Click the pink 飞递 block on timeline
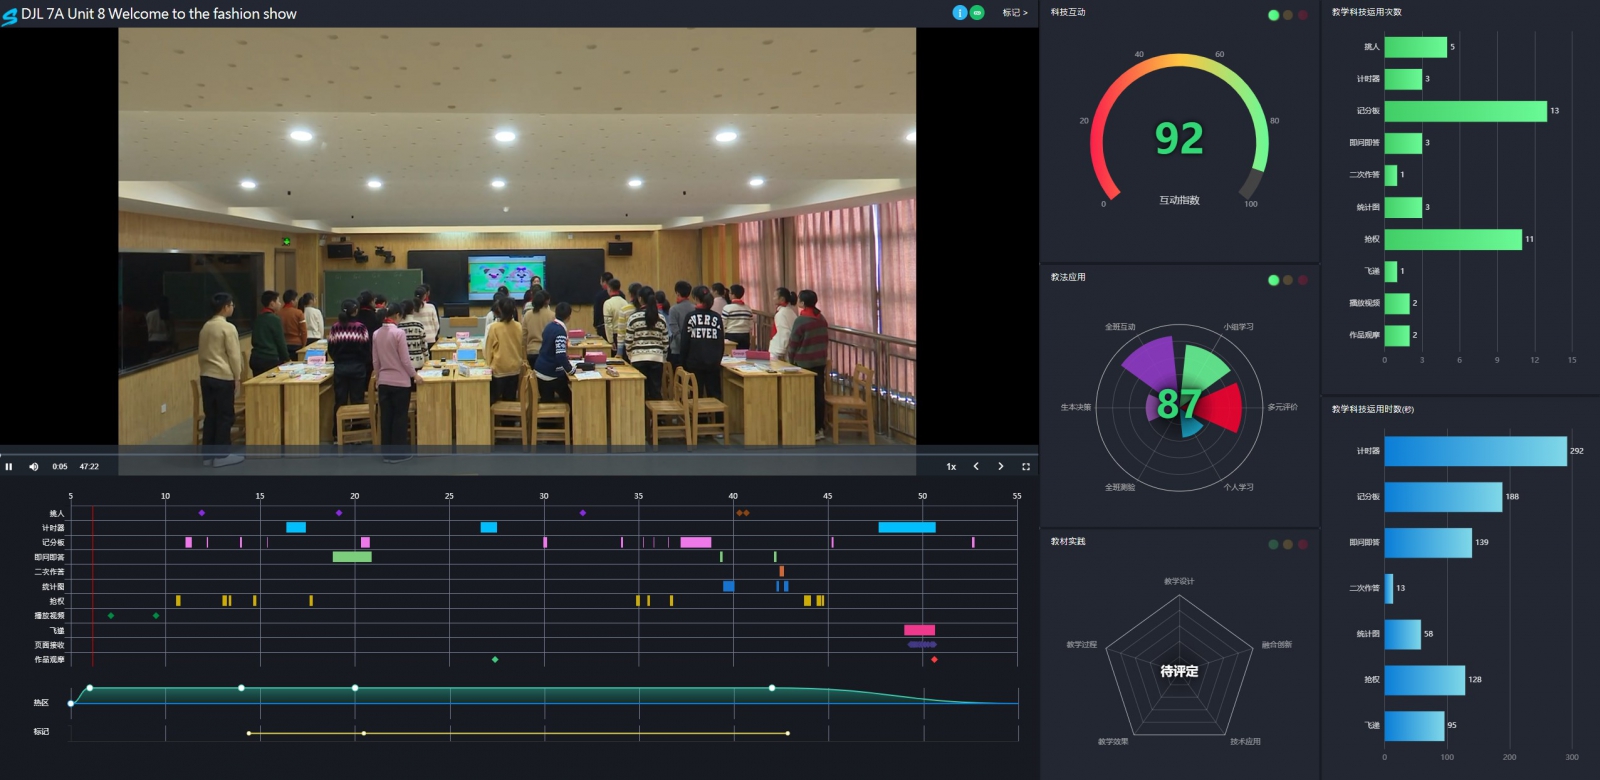 tap(919, 630)
